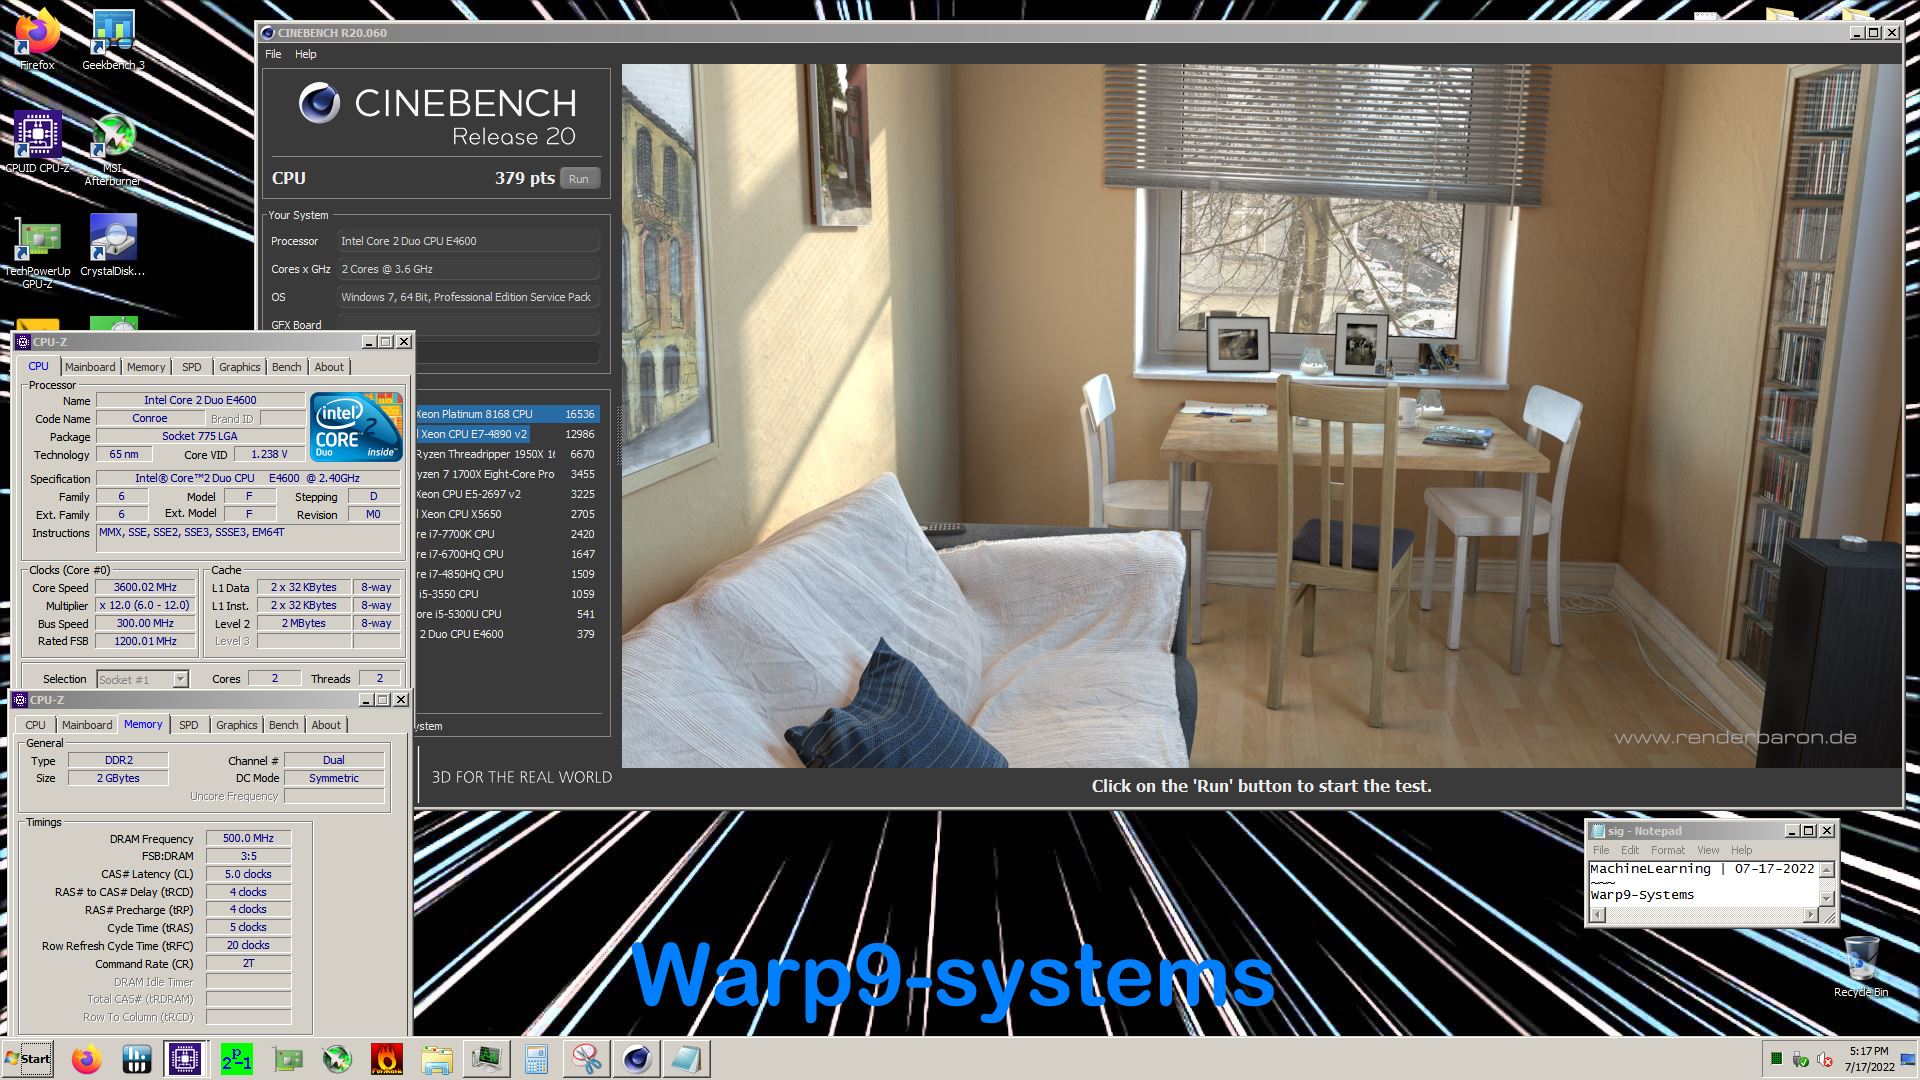
Task: Switch to CPU-Z via taskbar icon
Action: pyautogui.click(x=185, y=1059)
